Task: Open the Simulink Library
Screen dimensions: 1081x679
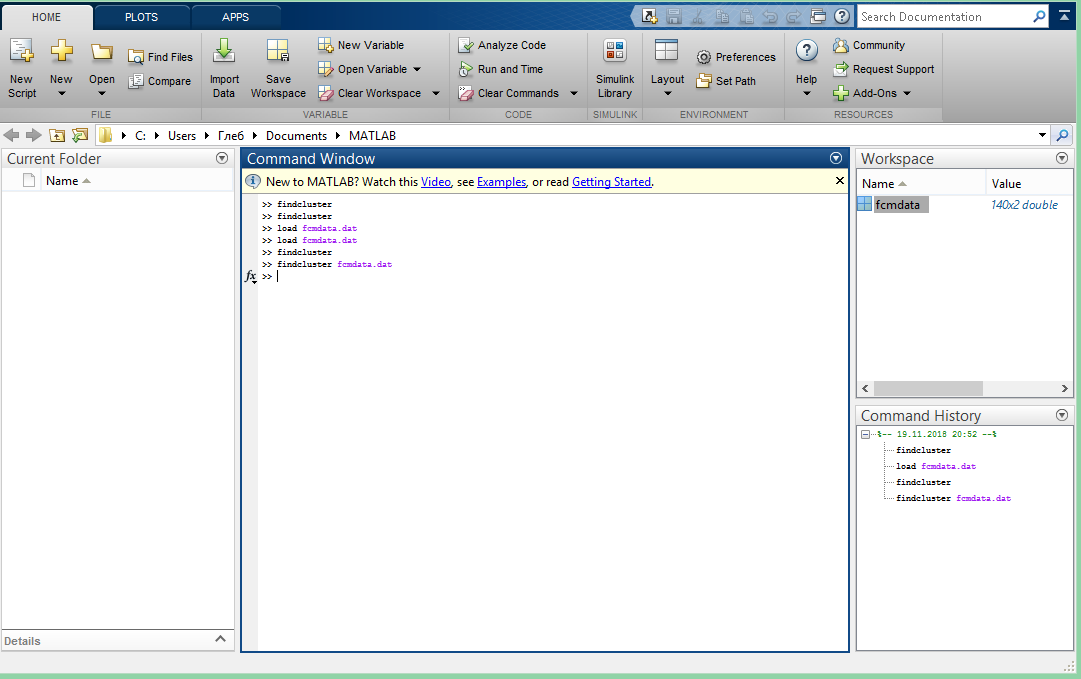Action: pyautogui.click(x=615, y=52)
